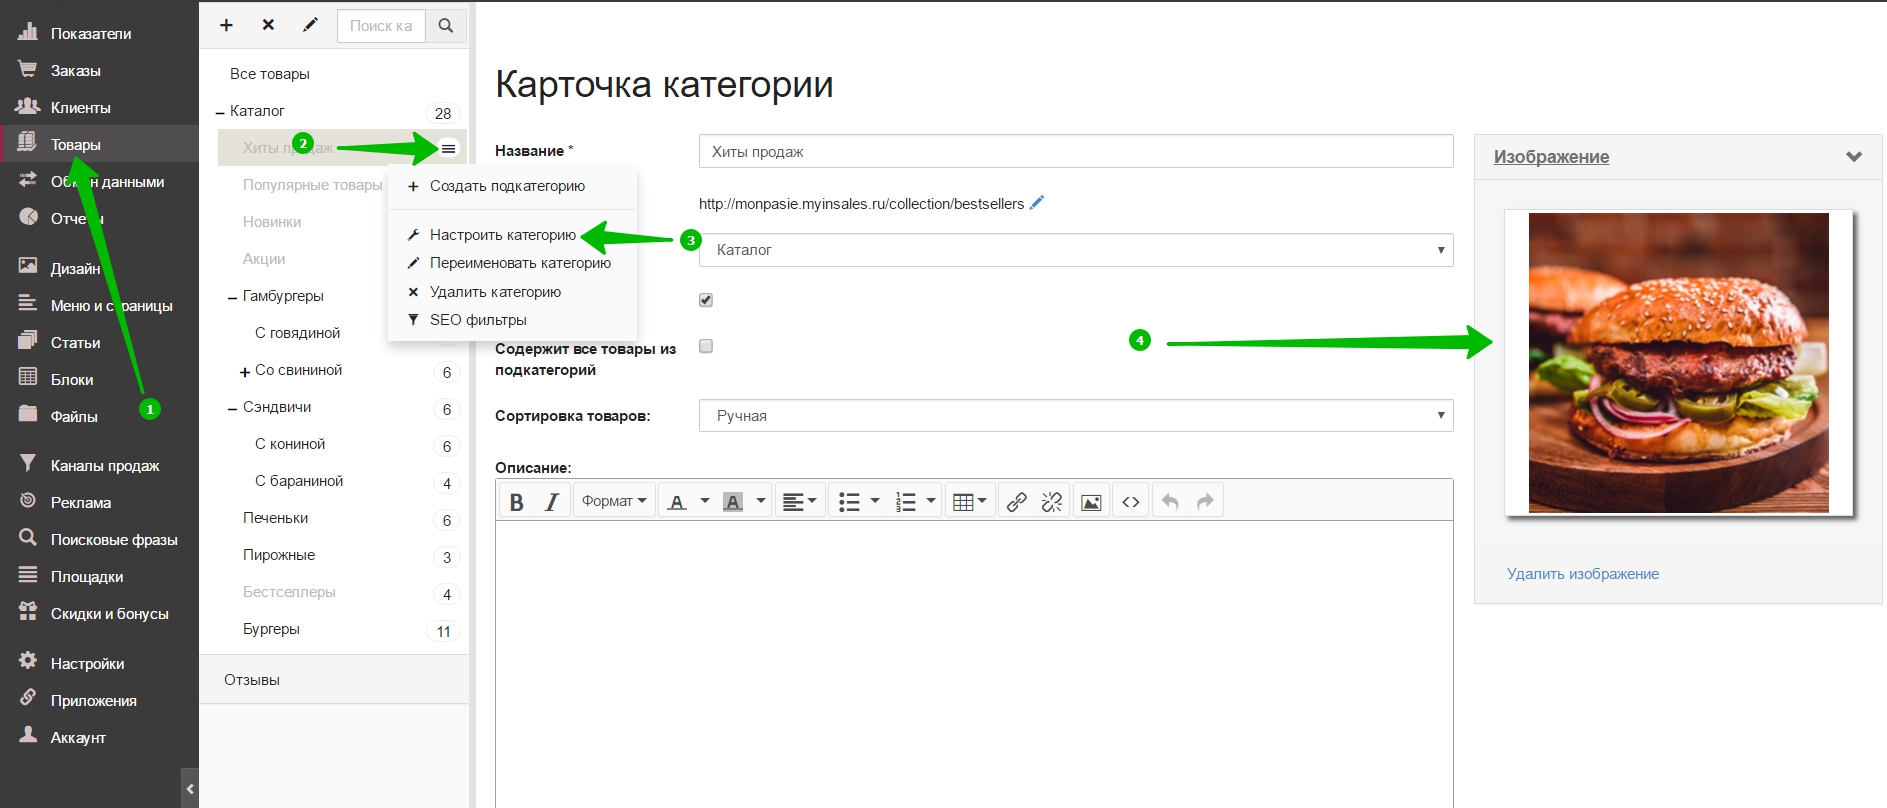This screenshot has width=1887, height=808.
Task: Click the insert image icon in editor
Action: click(x=1091, y=501)
